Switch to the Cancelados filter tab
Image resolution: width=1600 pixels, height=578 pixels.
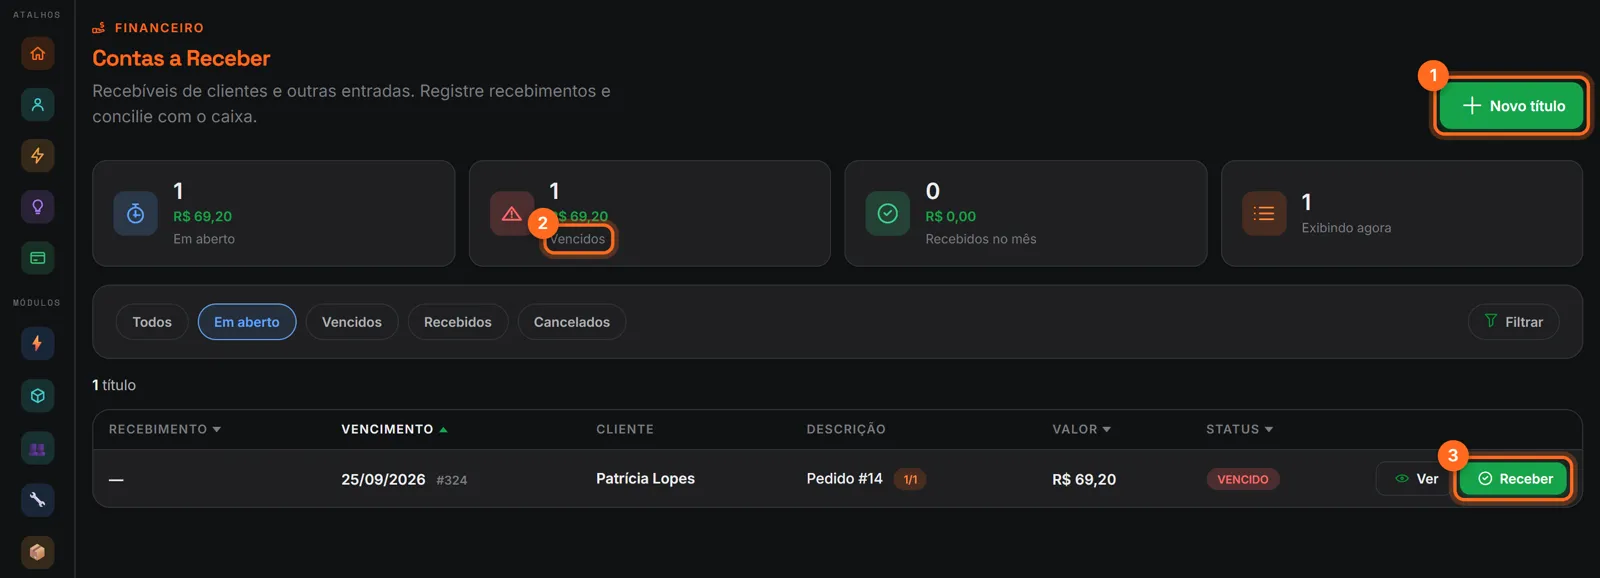coord(572,322)
